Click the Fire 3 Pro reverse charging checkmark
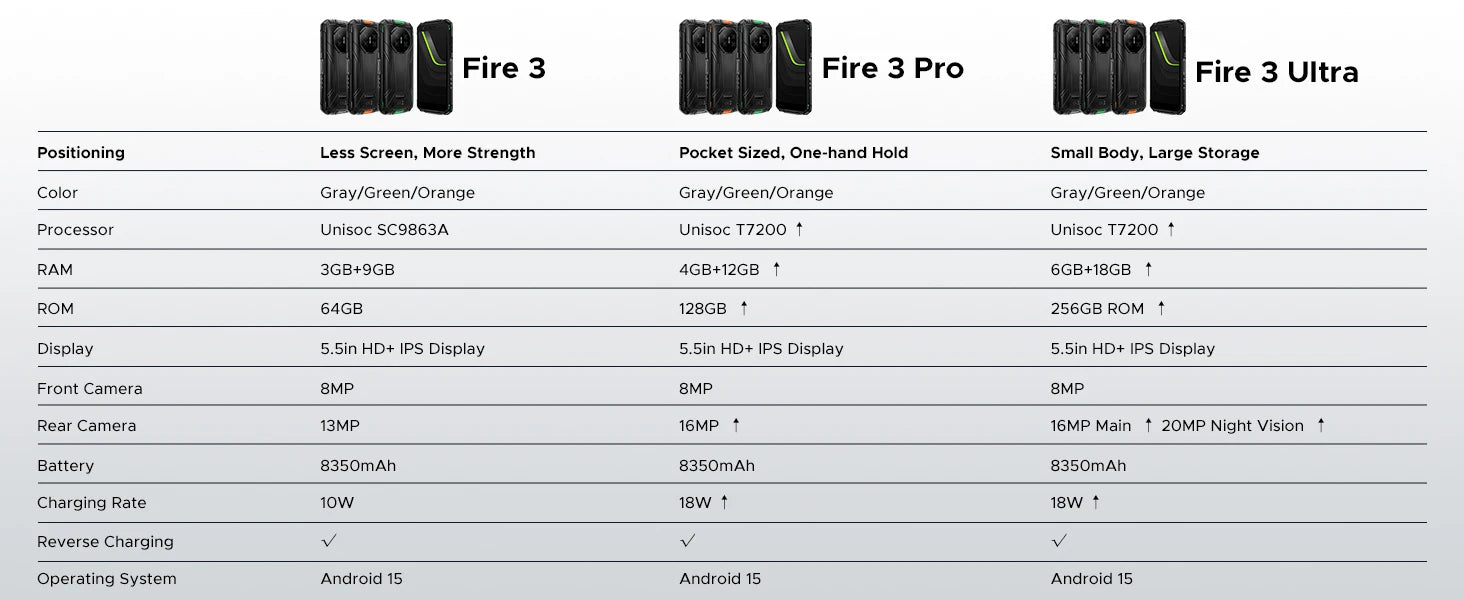The height and width of the screenshot is (600, 1464). [687, 541]
